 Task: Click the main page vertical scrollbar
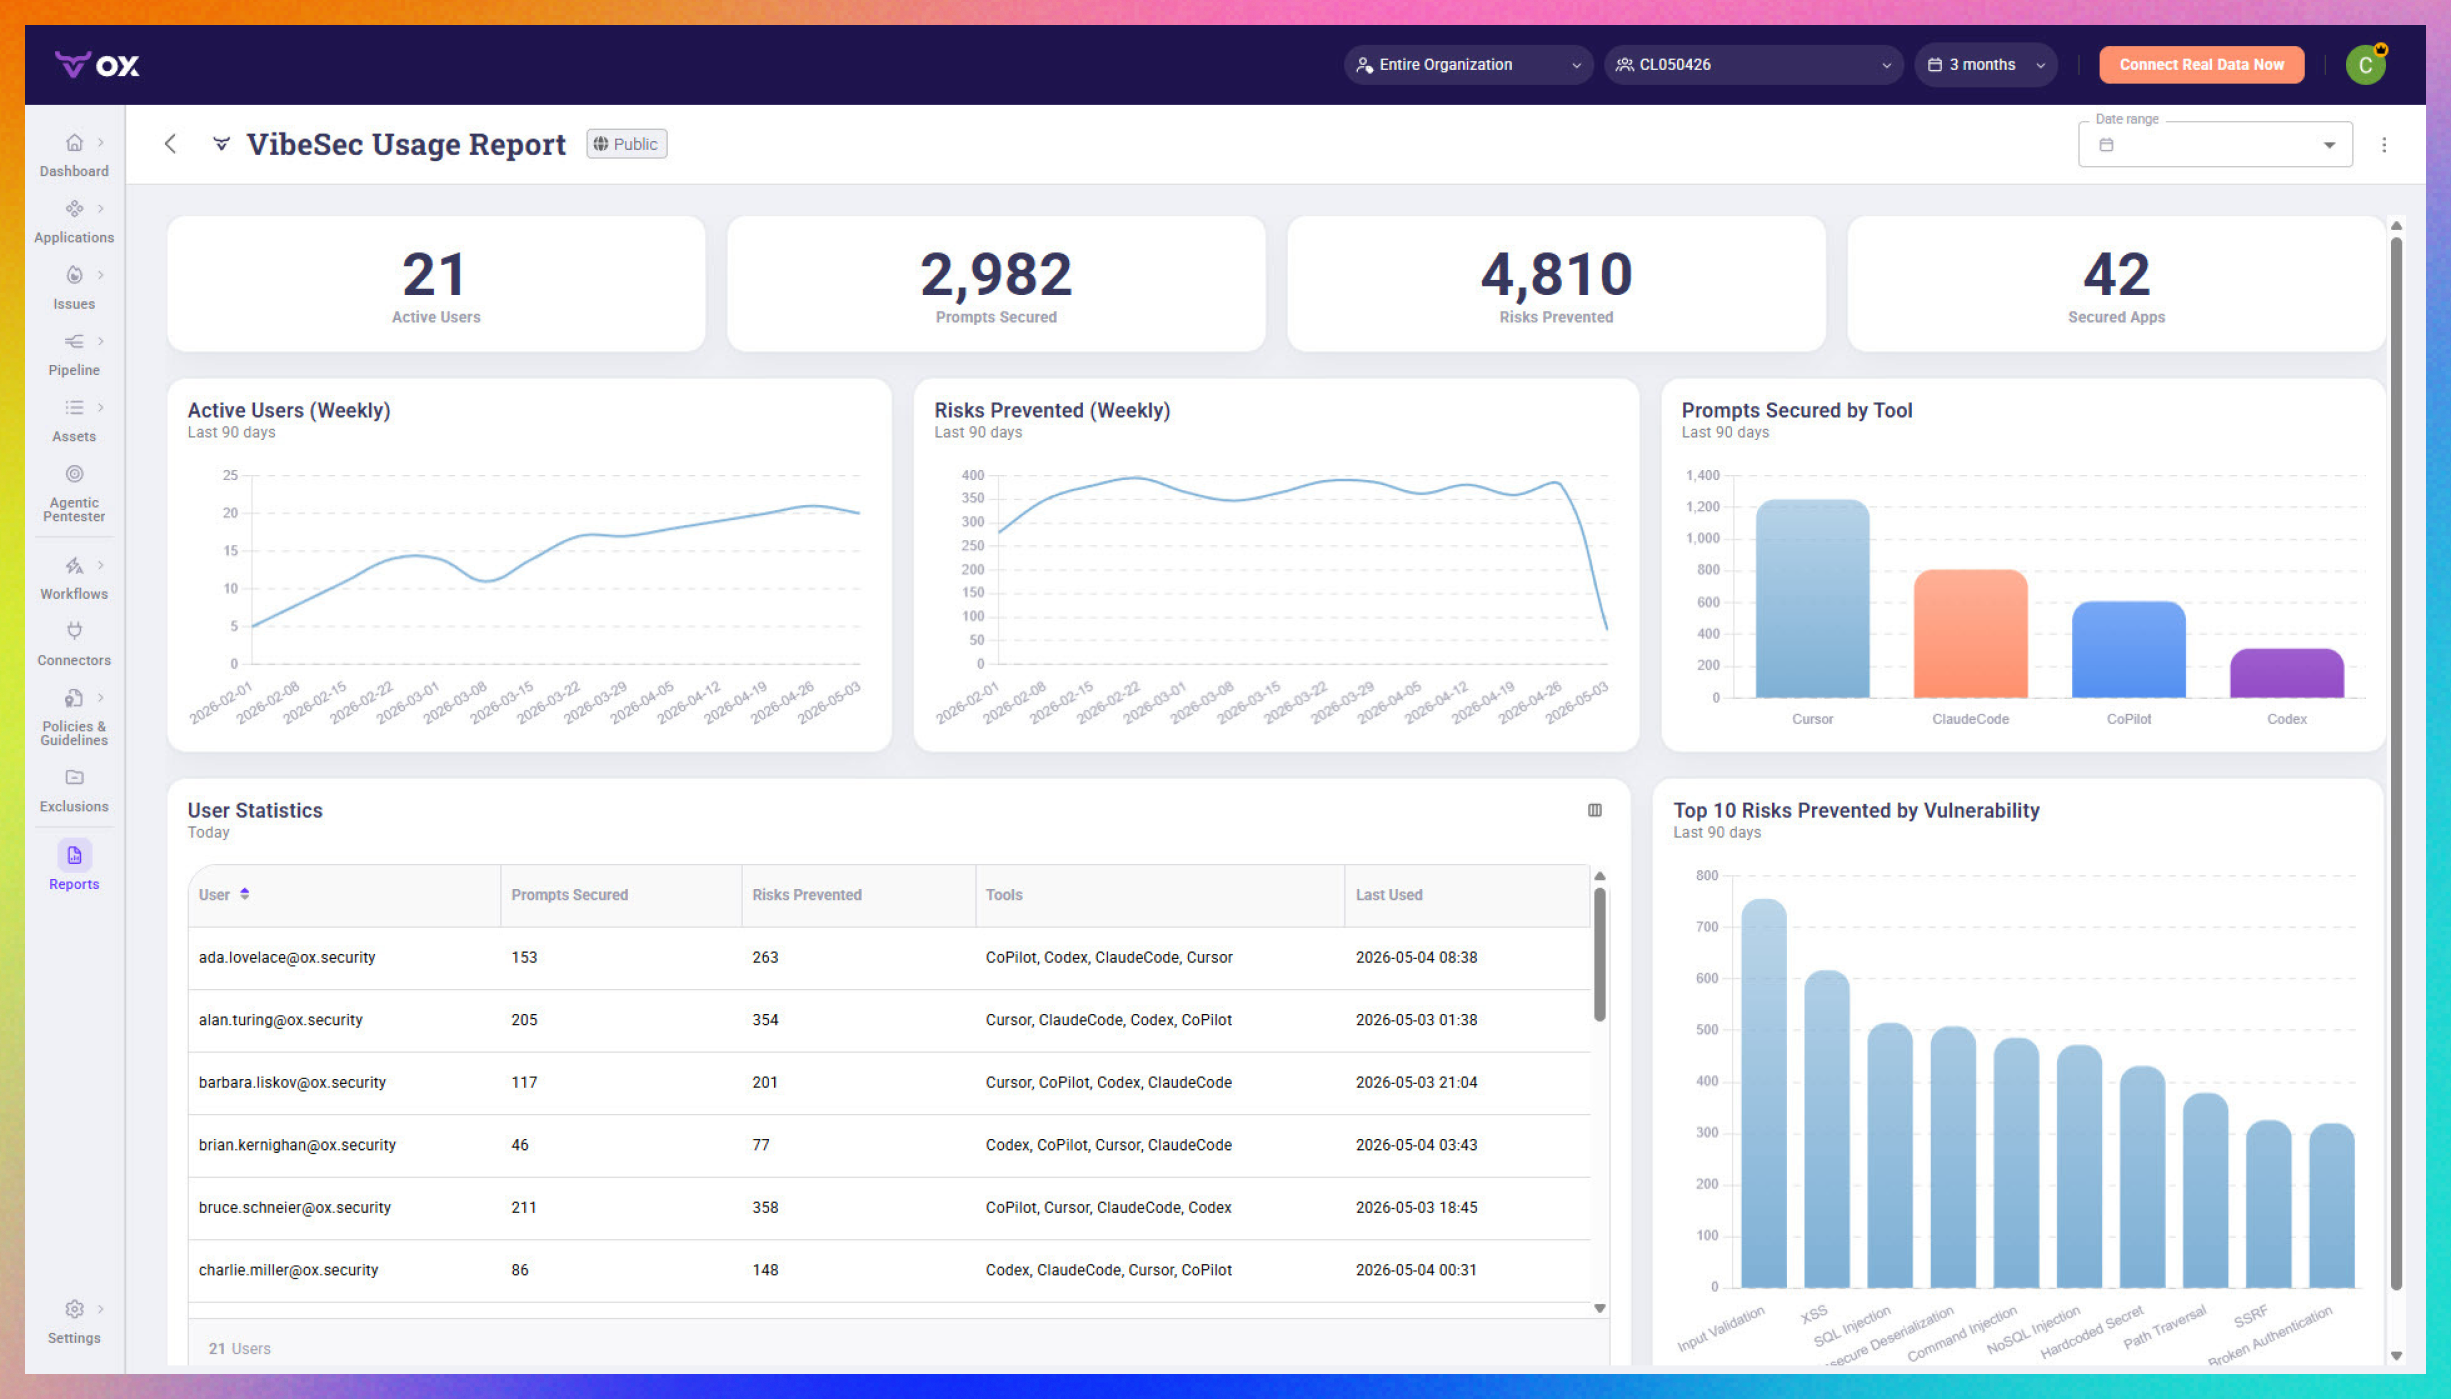pos(2396,764)
